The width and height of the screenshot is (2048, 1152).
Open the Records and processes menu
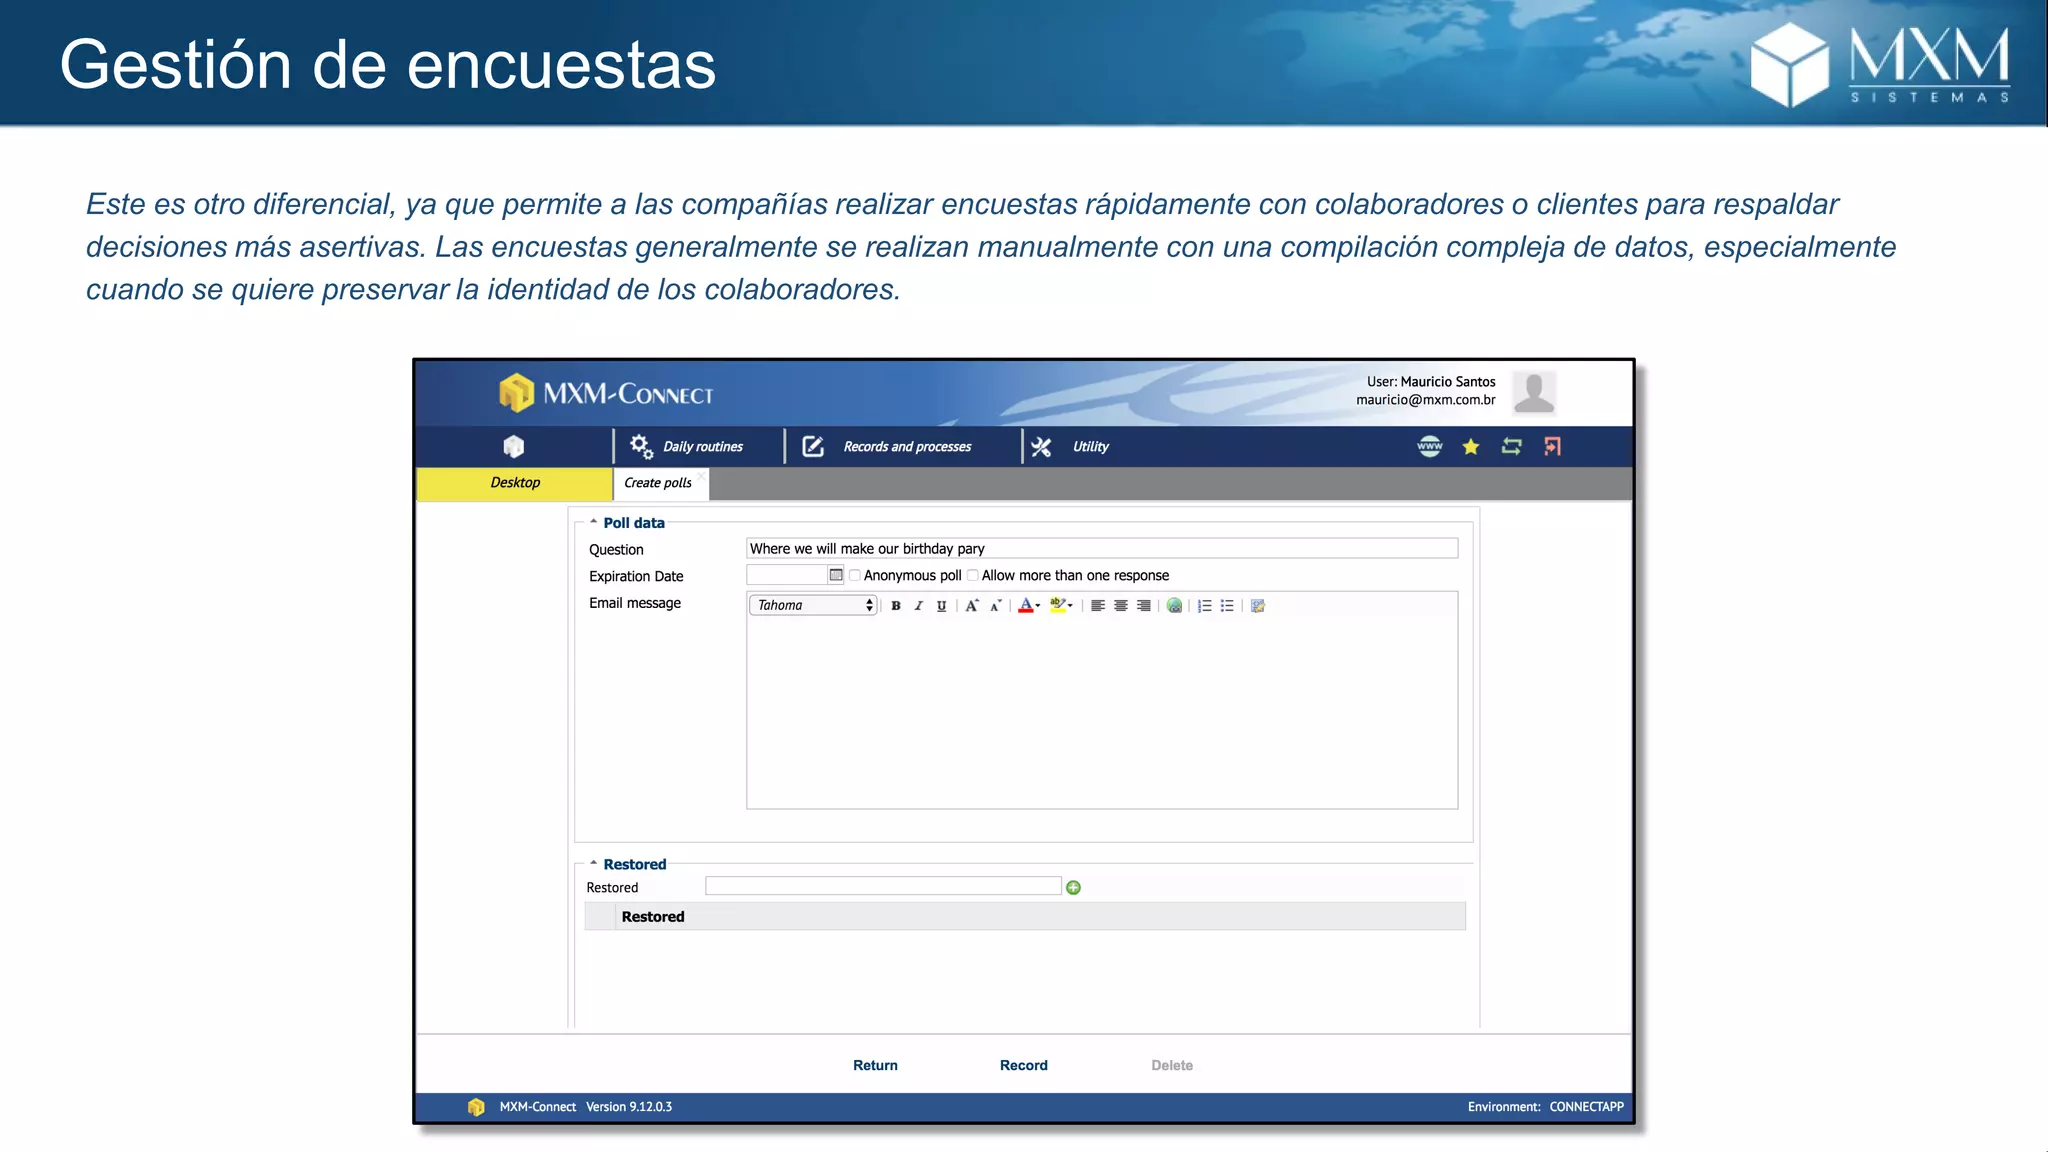click(907, 447)
